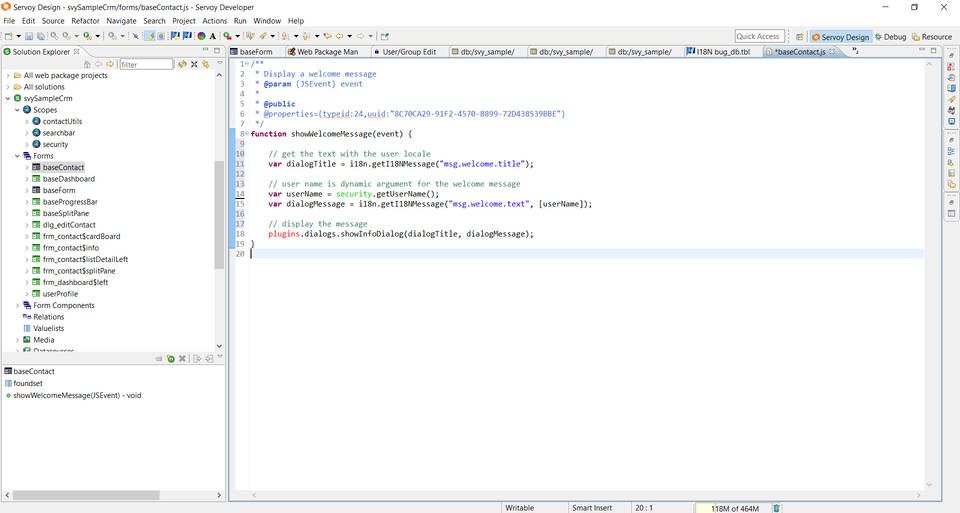Toggle Link with Editor in Solution Explorer

tap(205, 64)
